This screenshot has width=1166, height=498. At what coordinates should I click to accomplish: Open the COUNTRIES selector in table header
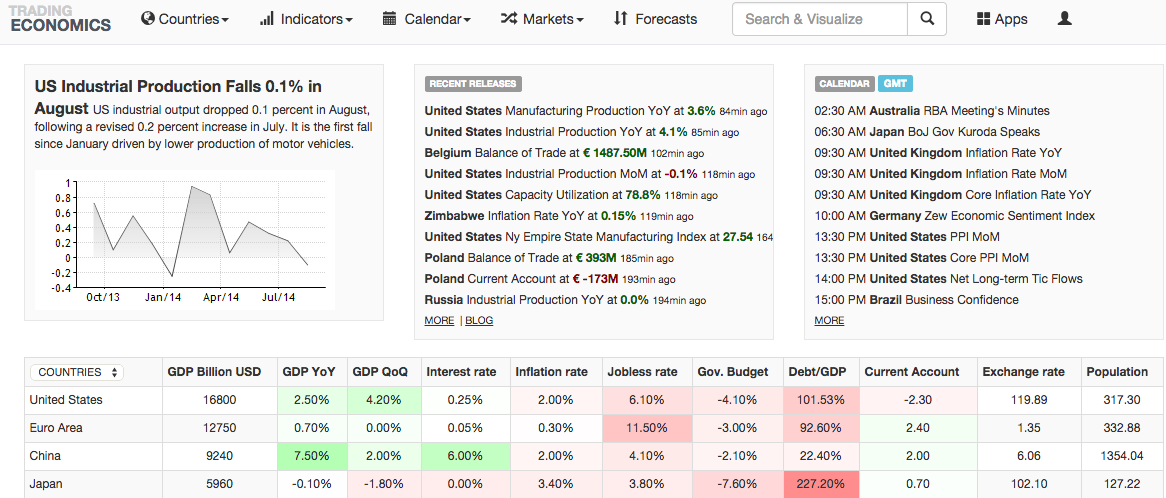pos(77,372)
